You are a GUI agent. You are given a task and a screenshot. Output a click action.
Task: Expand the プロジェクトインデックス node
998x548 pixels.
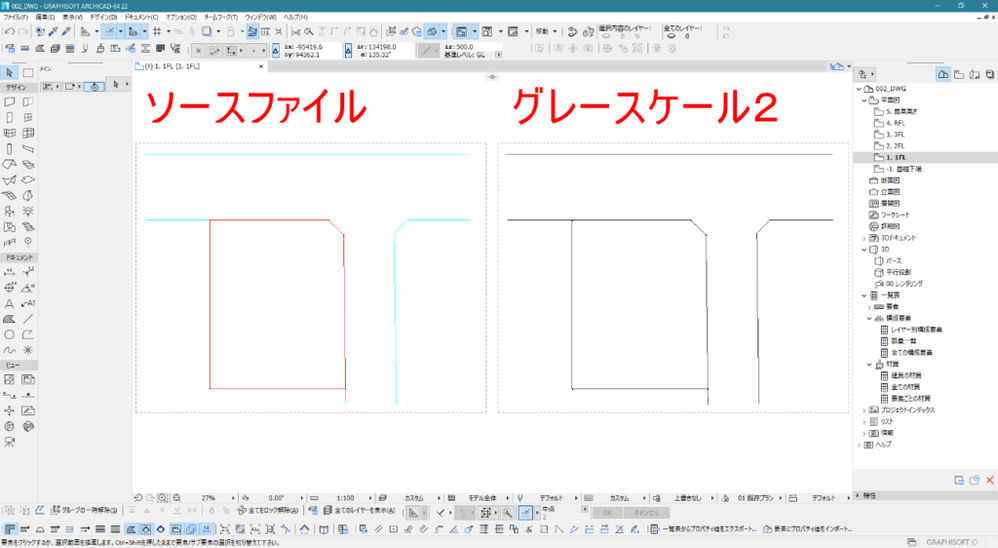click(x=864, y=411)
